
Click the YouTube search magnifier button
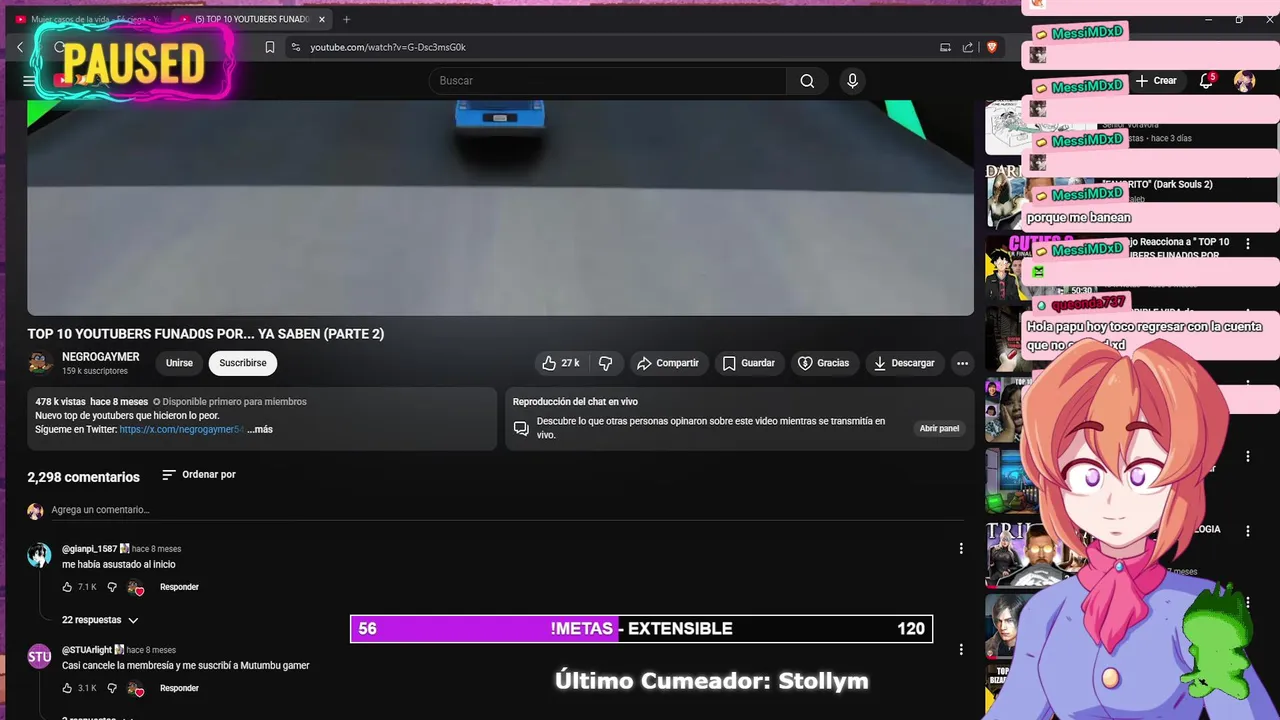807,81
